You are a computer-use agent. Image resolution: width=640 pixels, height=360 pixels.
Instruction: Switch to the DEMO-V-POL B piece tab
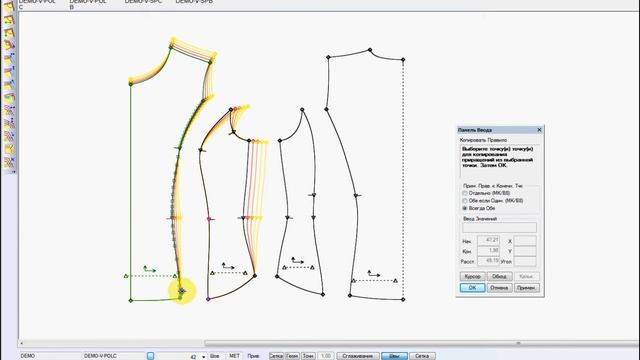pos(88,4)
